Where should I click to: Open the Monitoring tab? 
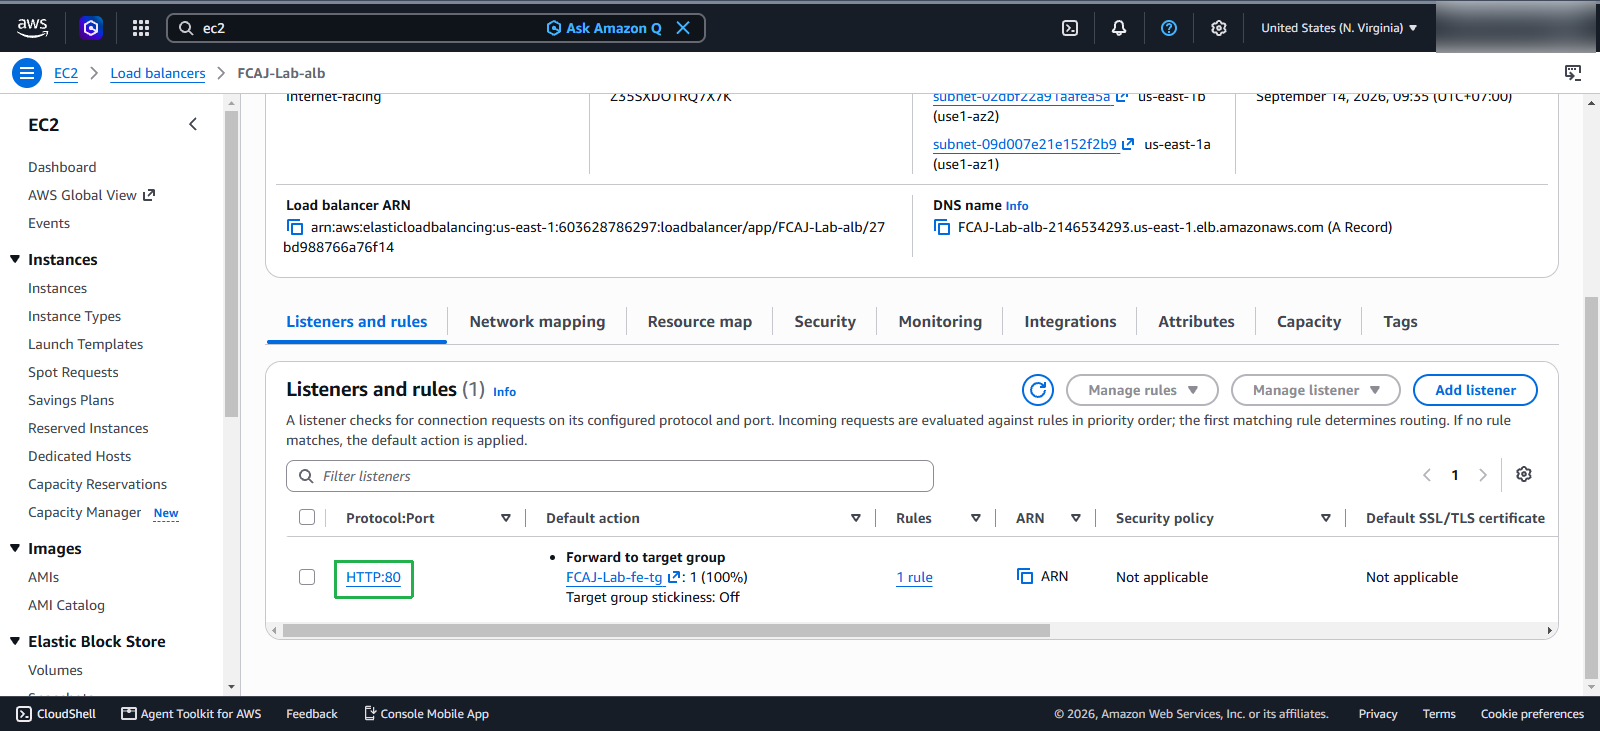(x=940, y=322)
